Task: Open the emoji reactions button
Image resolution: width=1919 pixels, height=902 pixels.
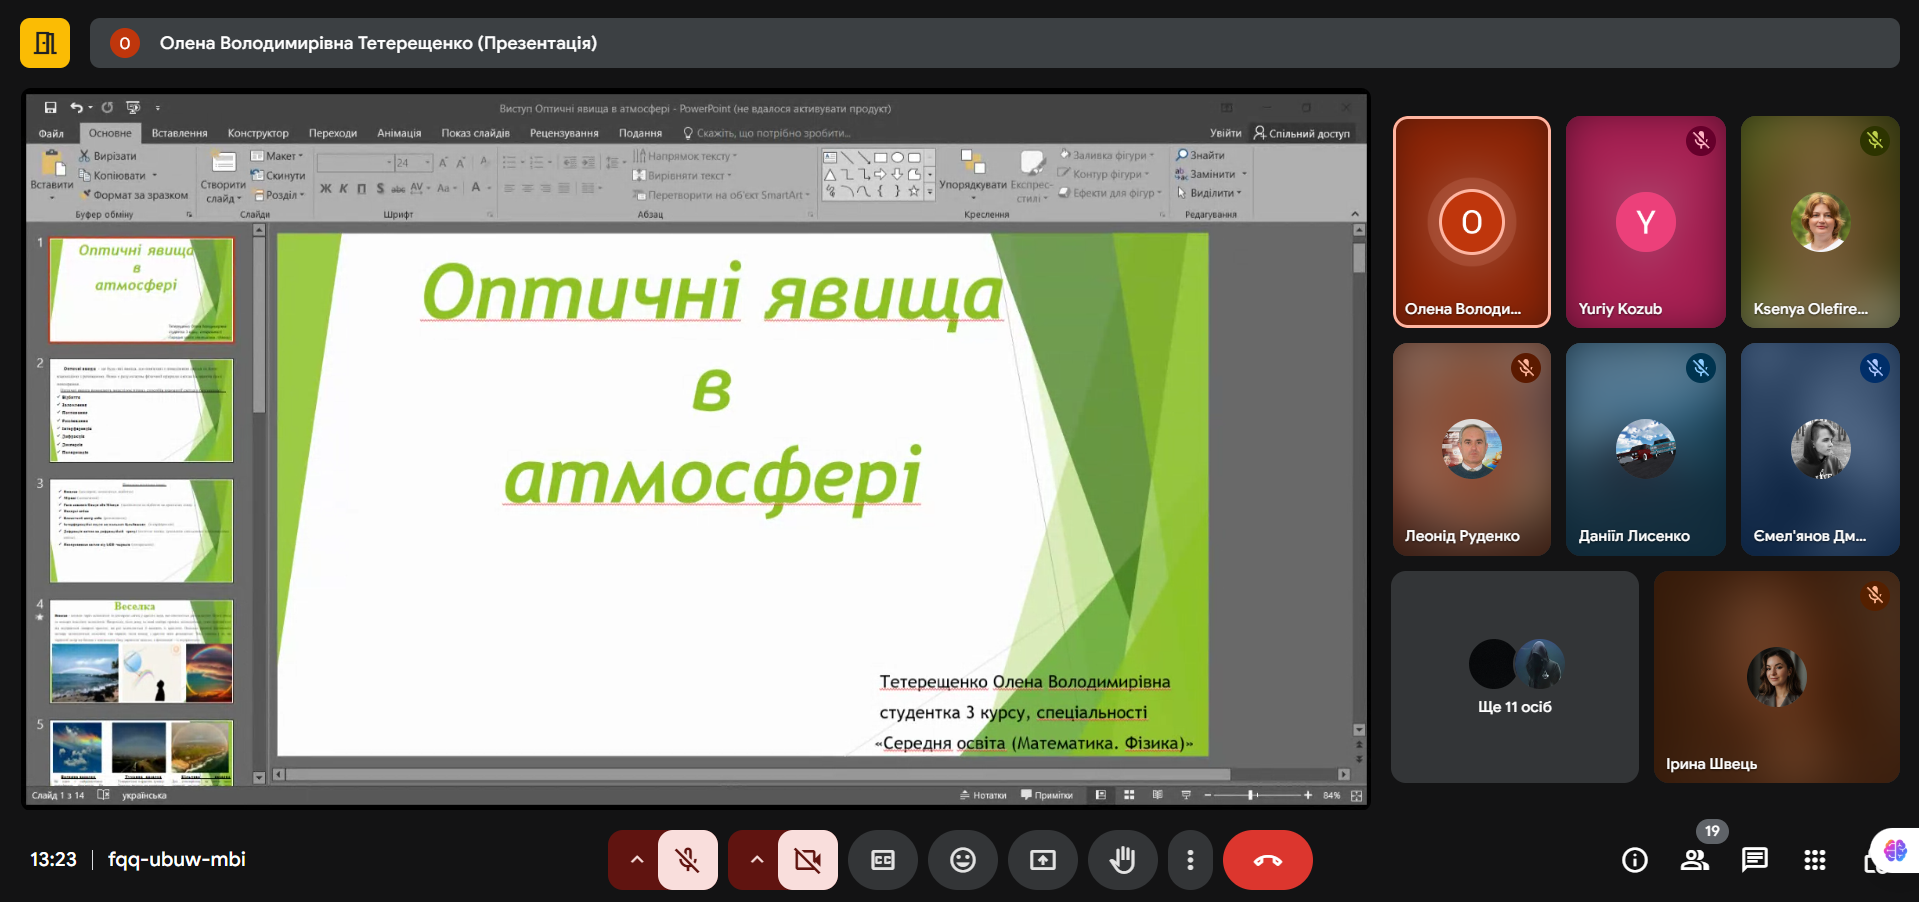Action: [x=963, y=860]
